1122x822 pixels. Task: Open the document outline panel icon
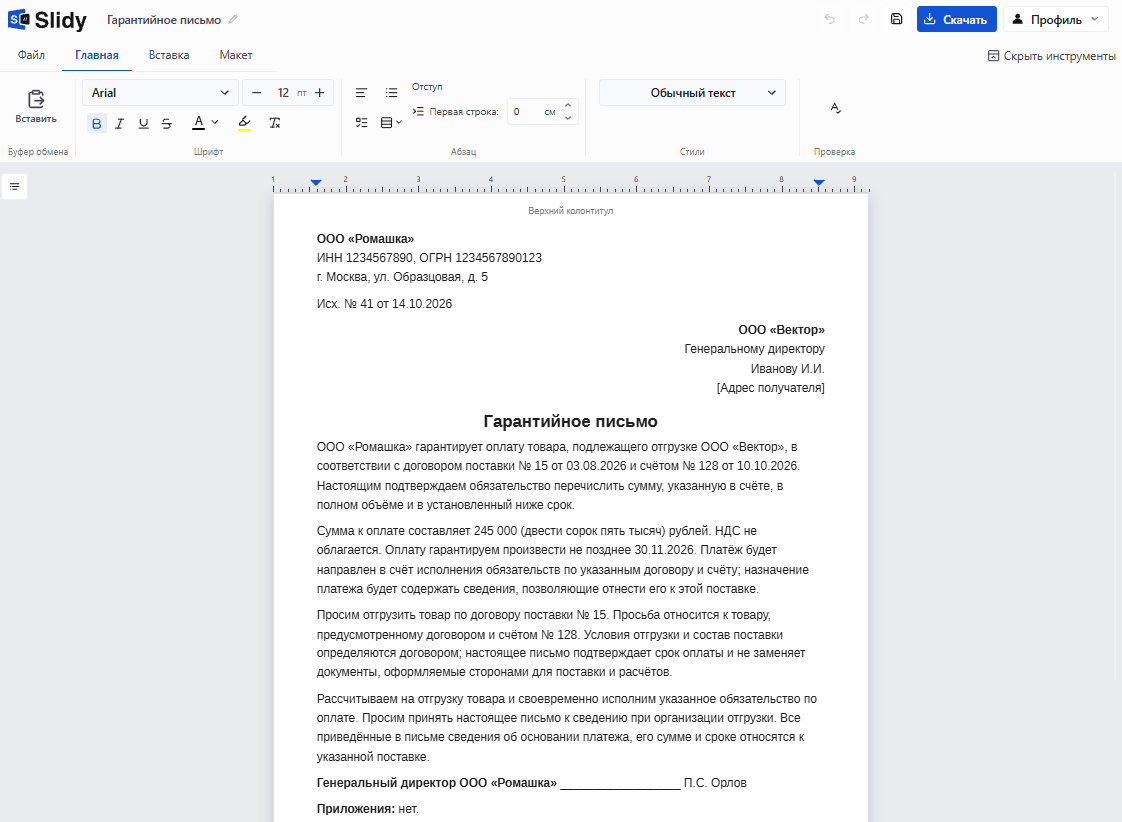point(14,187)
